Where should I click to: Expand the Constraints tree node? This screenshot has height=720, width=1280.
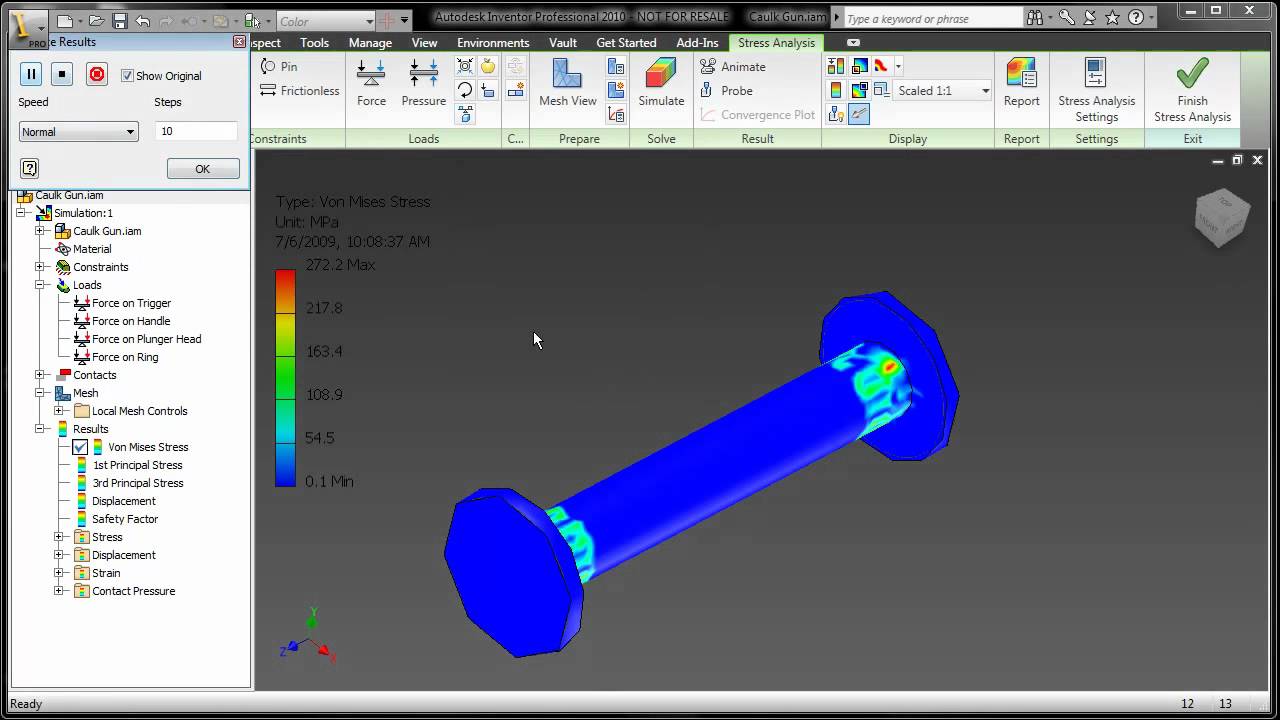point(40,267)
